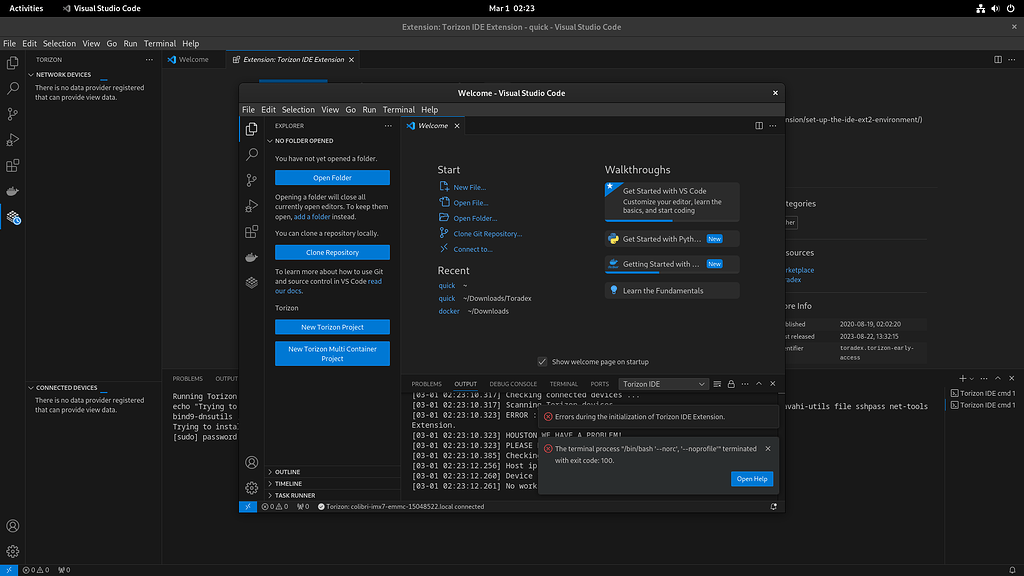
Task: Expand the OUTLINE section
Action: tap(287, 471)
